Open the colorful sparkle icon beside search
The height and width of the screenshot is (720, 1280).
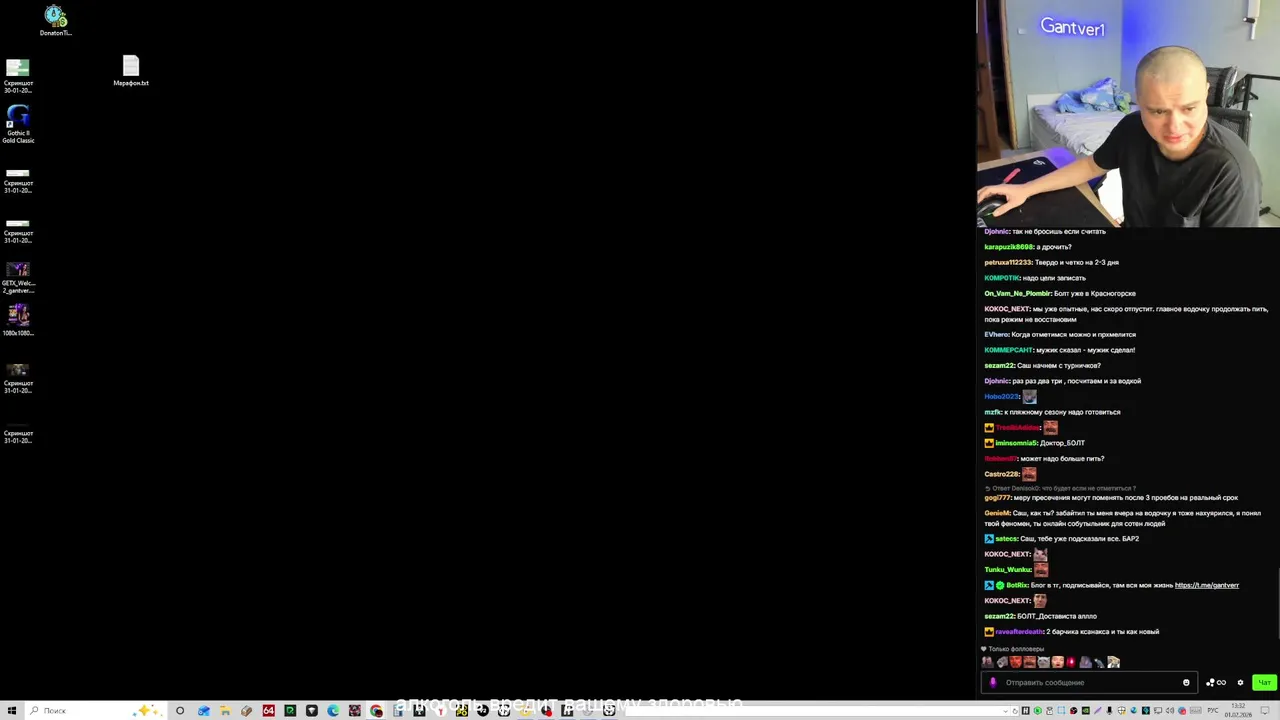147,710
